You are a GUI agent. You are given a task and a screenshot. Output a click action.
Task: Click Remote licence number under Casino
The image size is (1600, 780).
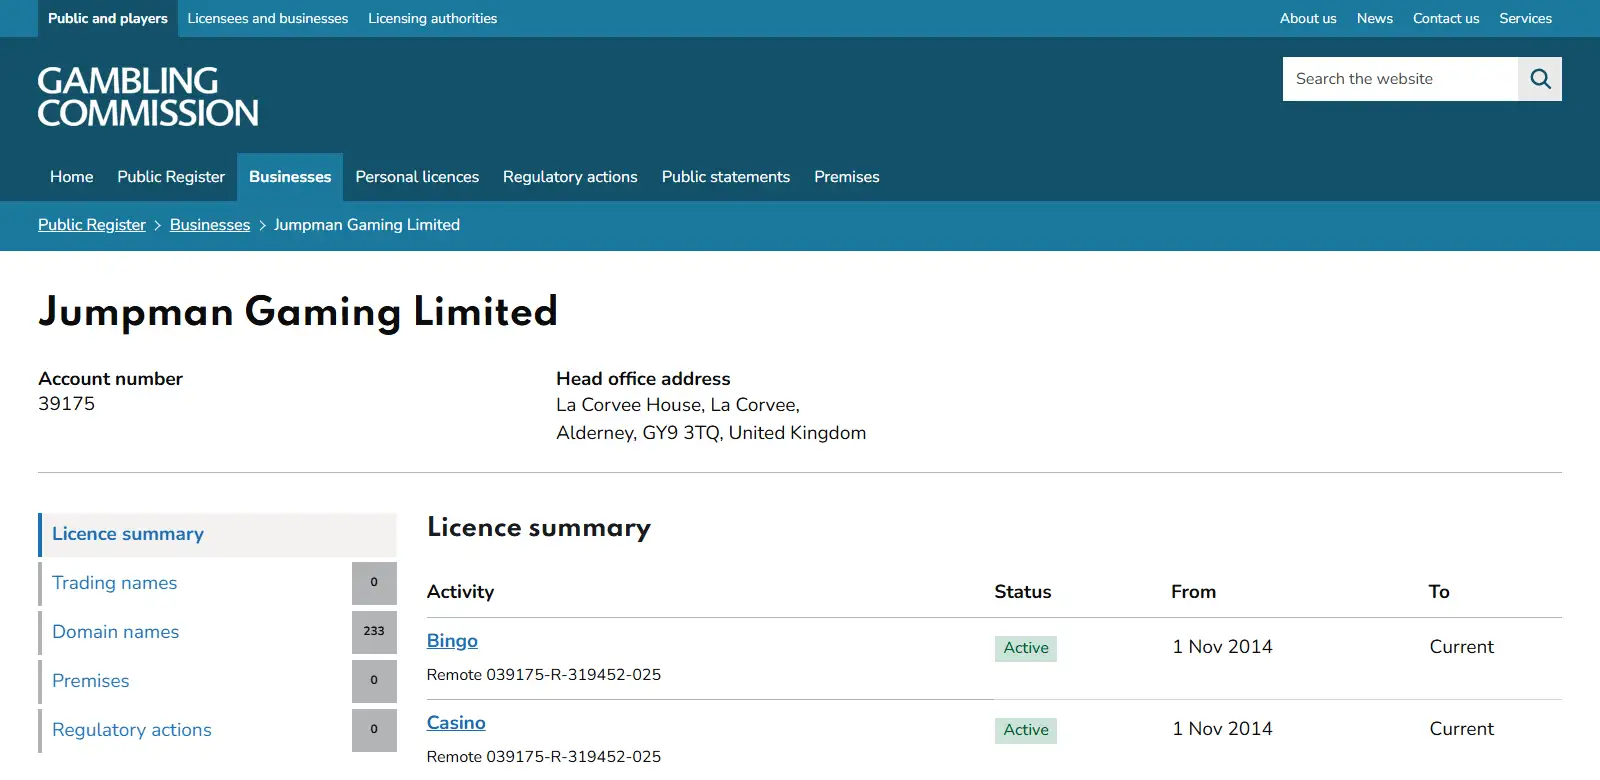pyautogui.click(x=544, y=757)
